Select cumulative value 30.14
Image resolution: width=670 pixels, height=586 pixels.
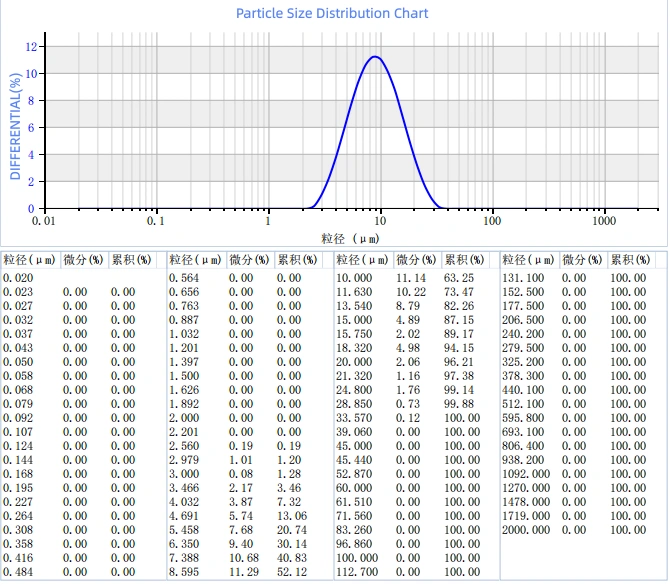292,544
